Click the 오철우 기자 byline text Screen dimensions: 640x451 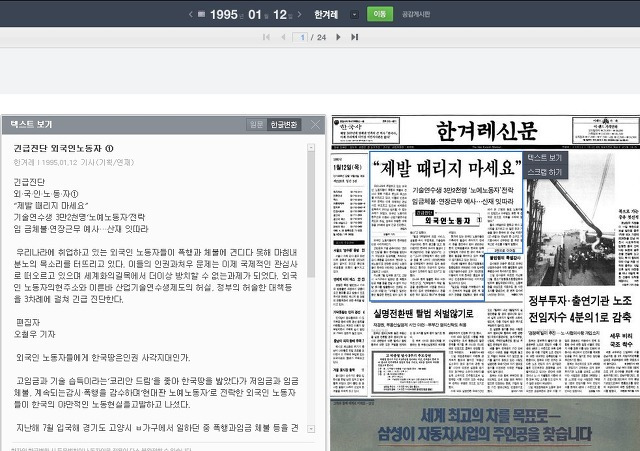pos(35,334)
